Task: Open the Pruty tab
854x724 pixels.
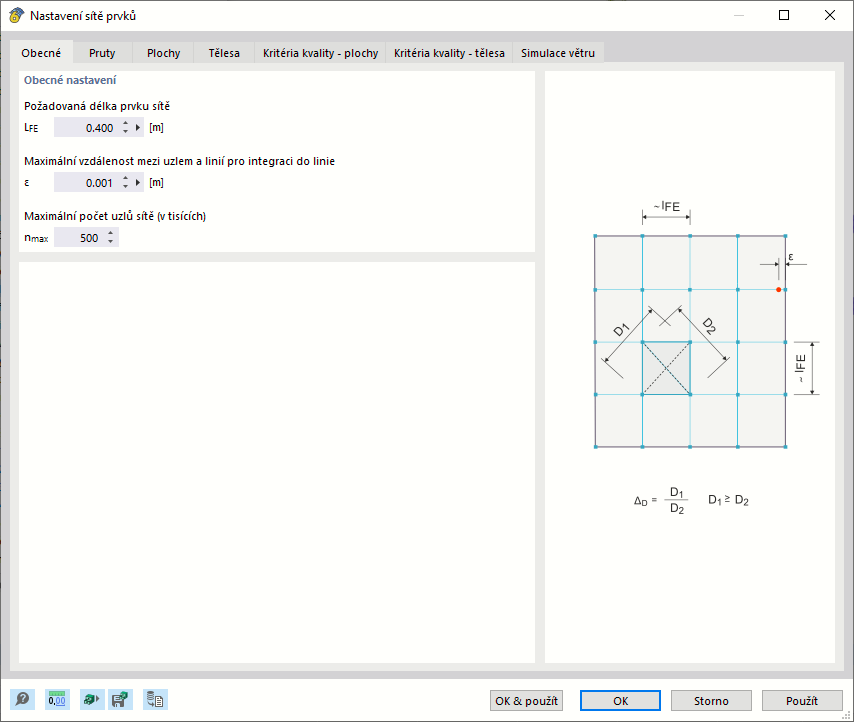Action: pos(102,53)
